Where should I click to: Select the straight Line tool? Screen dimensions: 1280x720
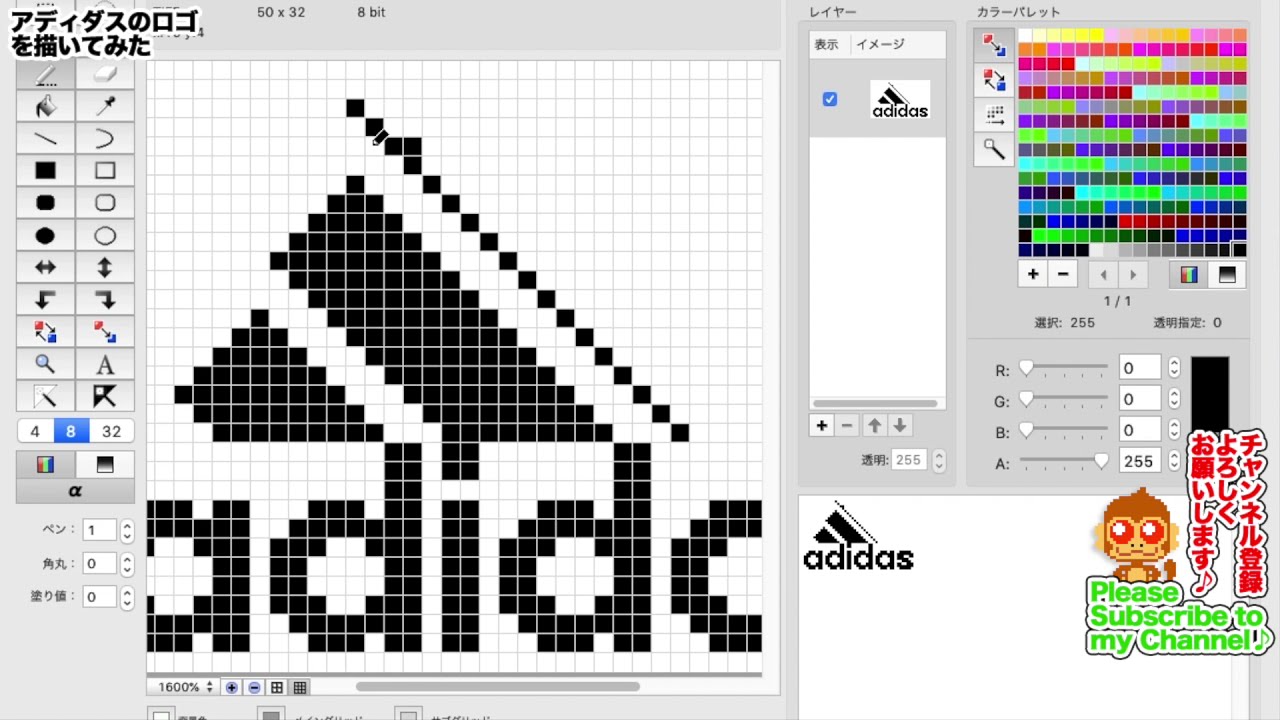point(45,139)
